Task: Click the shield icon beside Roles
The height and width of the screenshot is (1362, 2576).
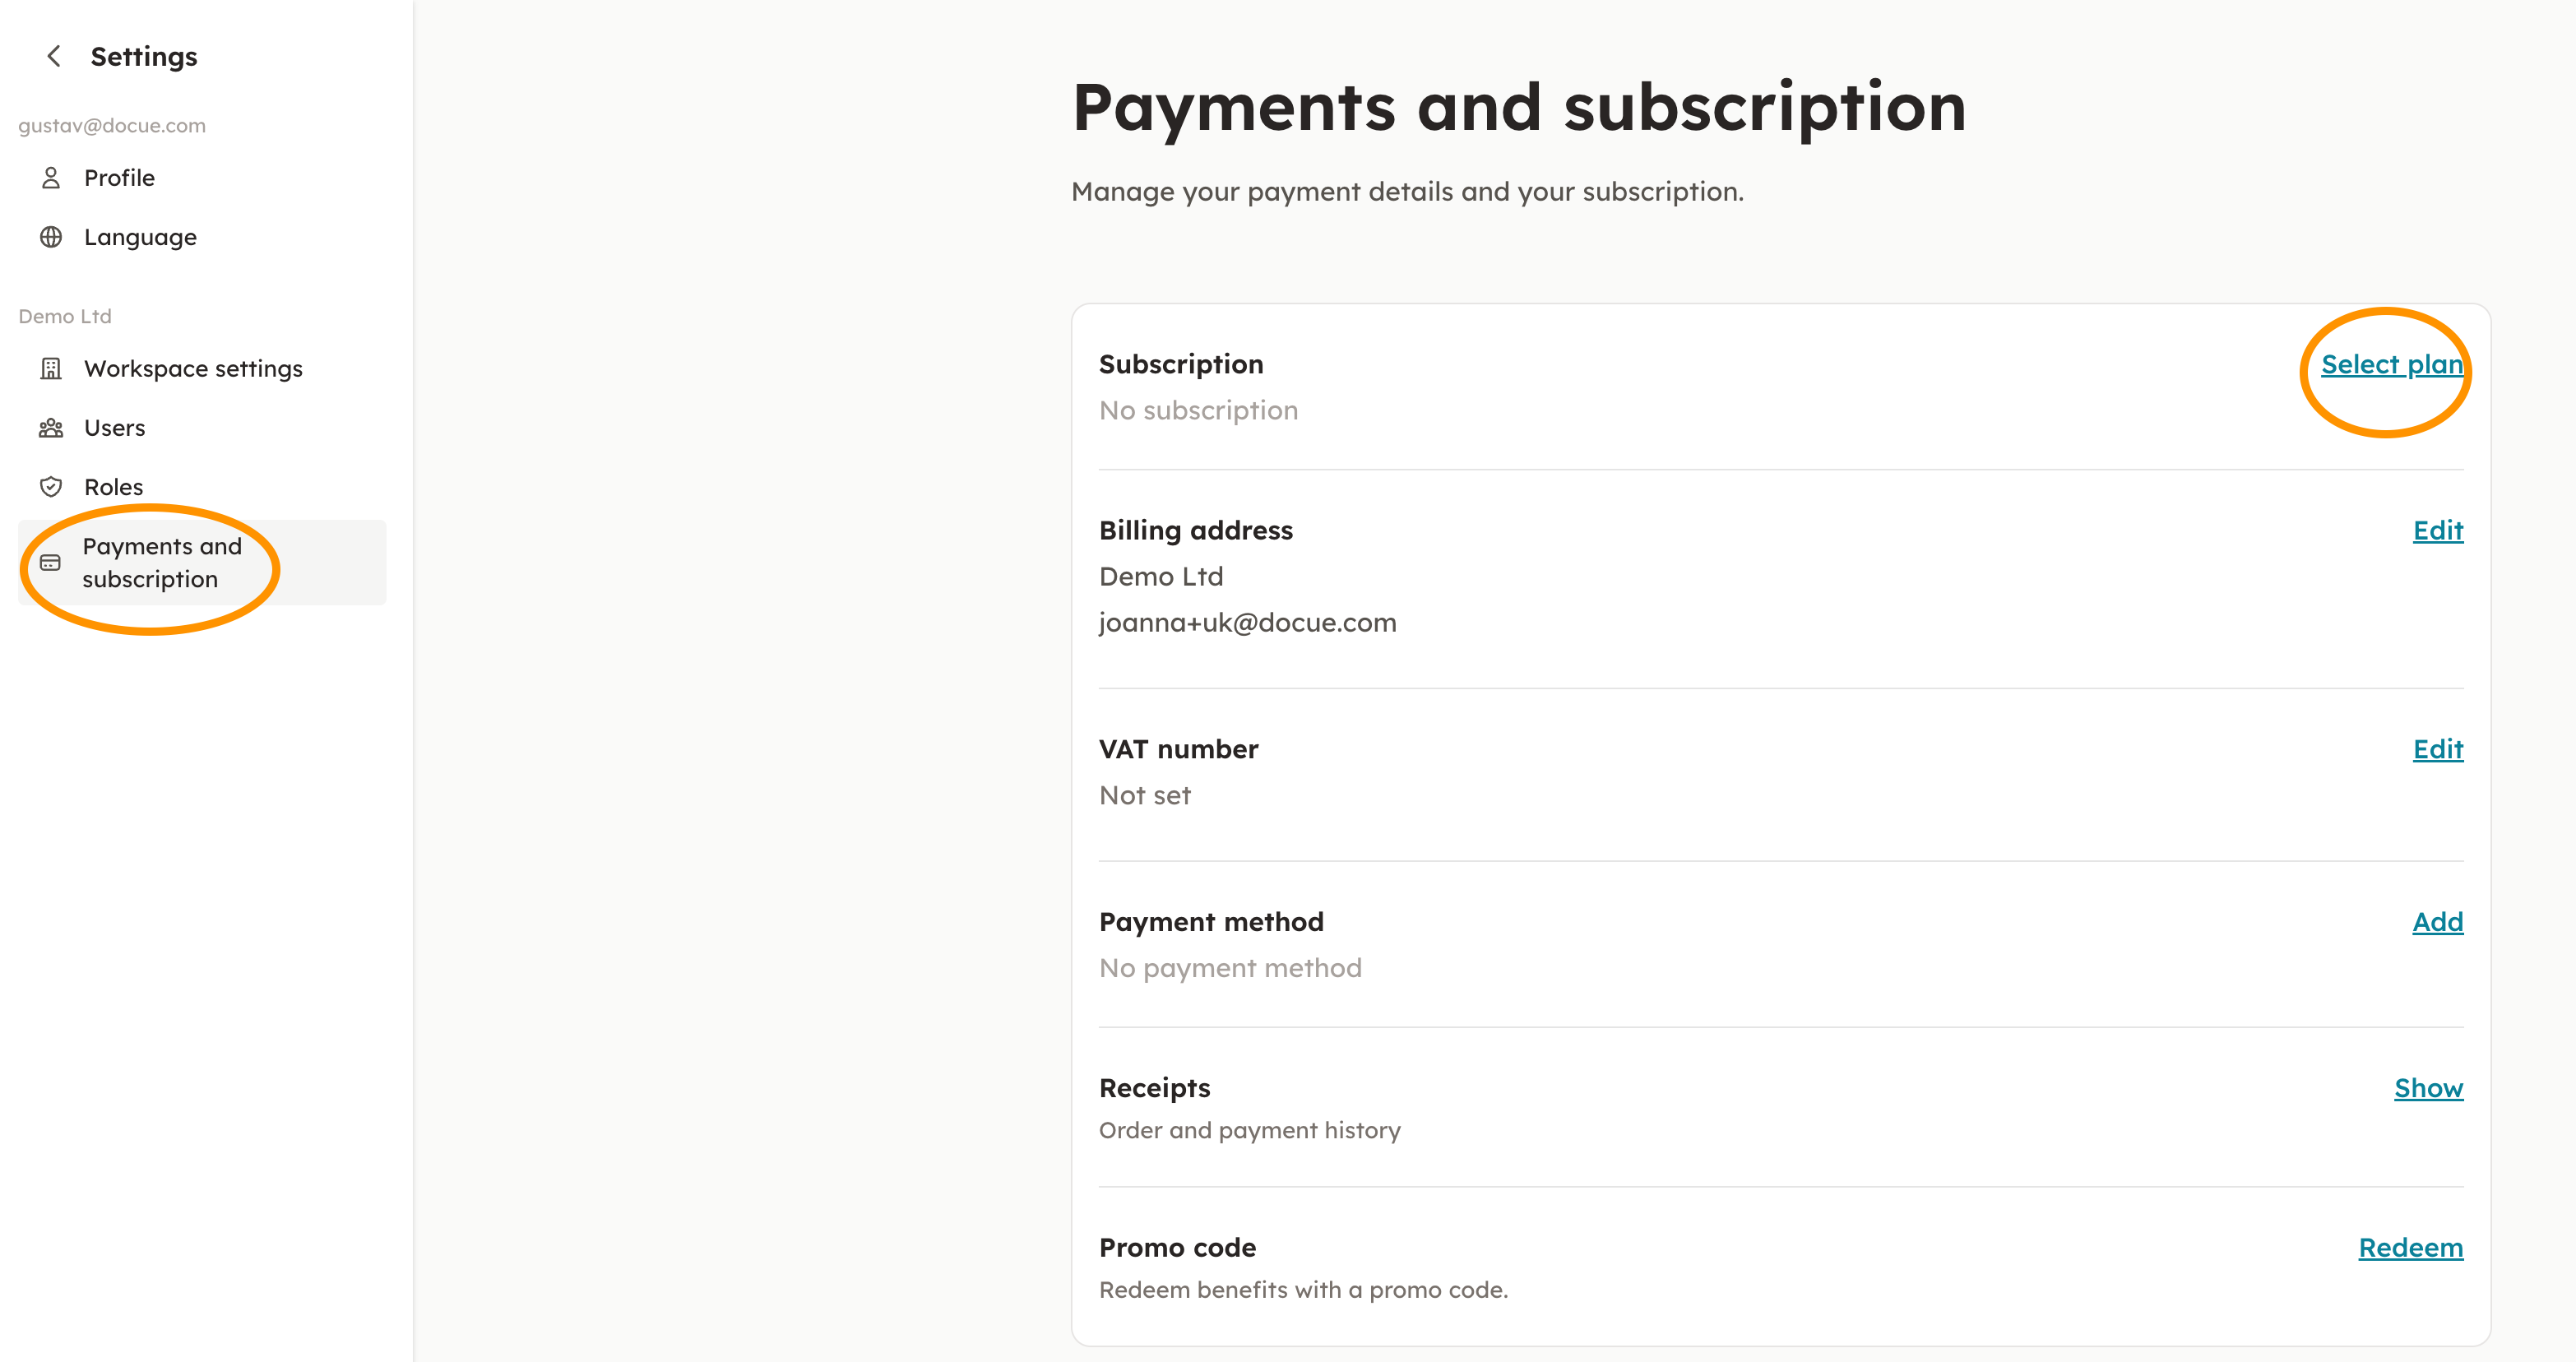Action: [51, 487]
